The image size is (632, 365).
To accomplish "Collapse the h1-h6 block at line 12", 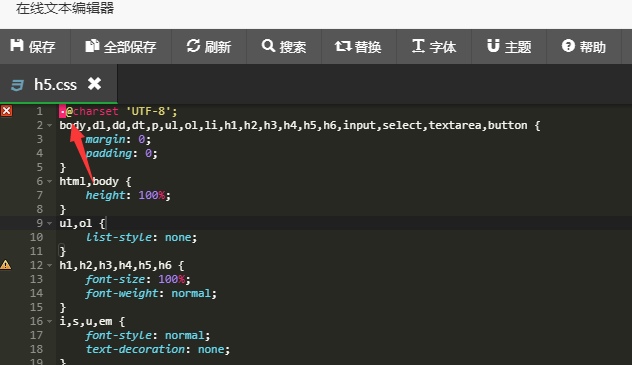I will (50, 265).
